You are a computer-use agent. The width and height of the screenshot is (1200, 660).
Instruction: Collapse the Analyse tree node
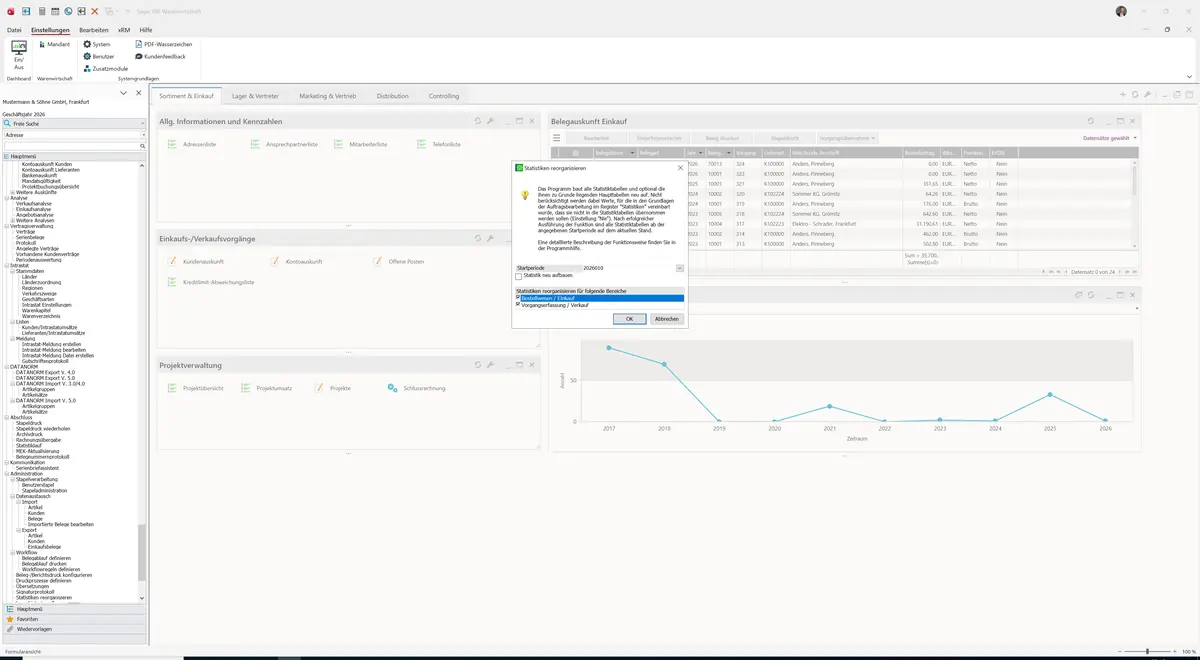(6, 198)
